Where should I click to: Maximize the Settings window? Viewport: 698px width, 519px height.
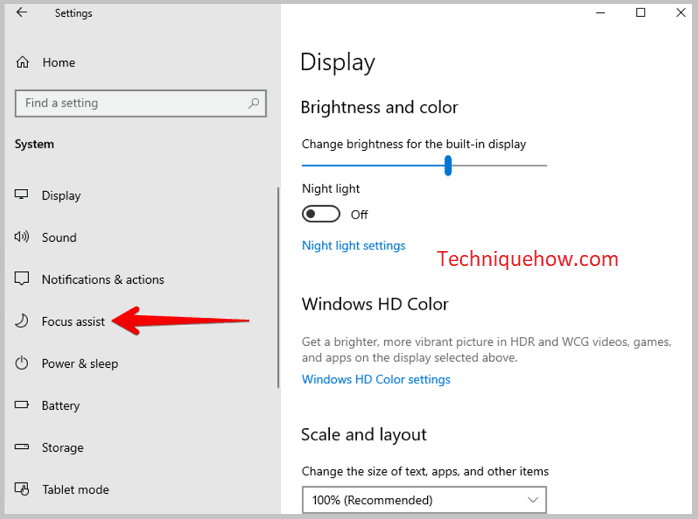click(640, 13)
